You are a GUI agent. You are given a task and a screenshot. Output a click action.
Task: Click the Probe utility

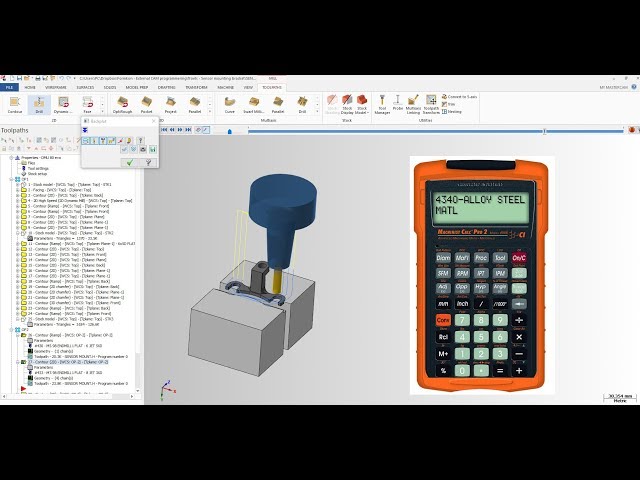pos(398,103)
